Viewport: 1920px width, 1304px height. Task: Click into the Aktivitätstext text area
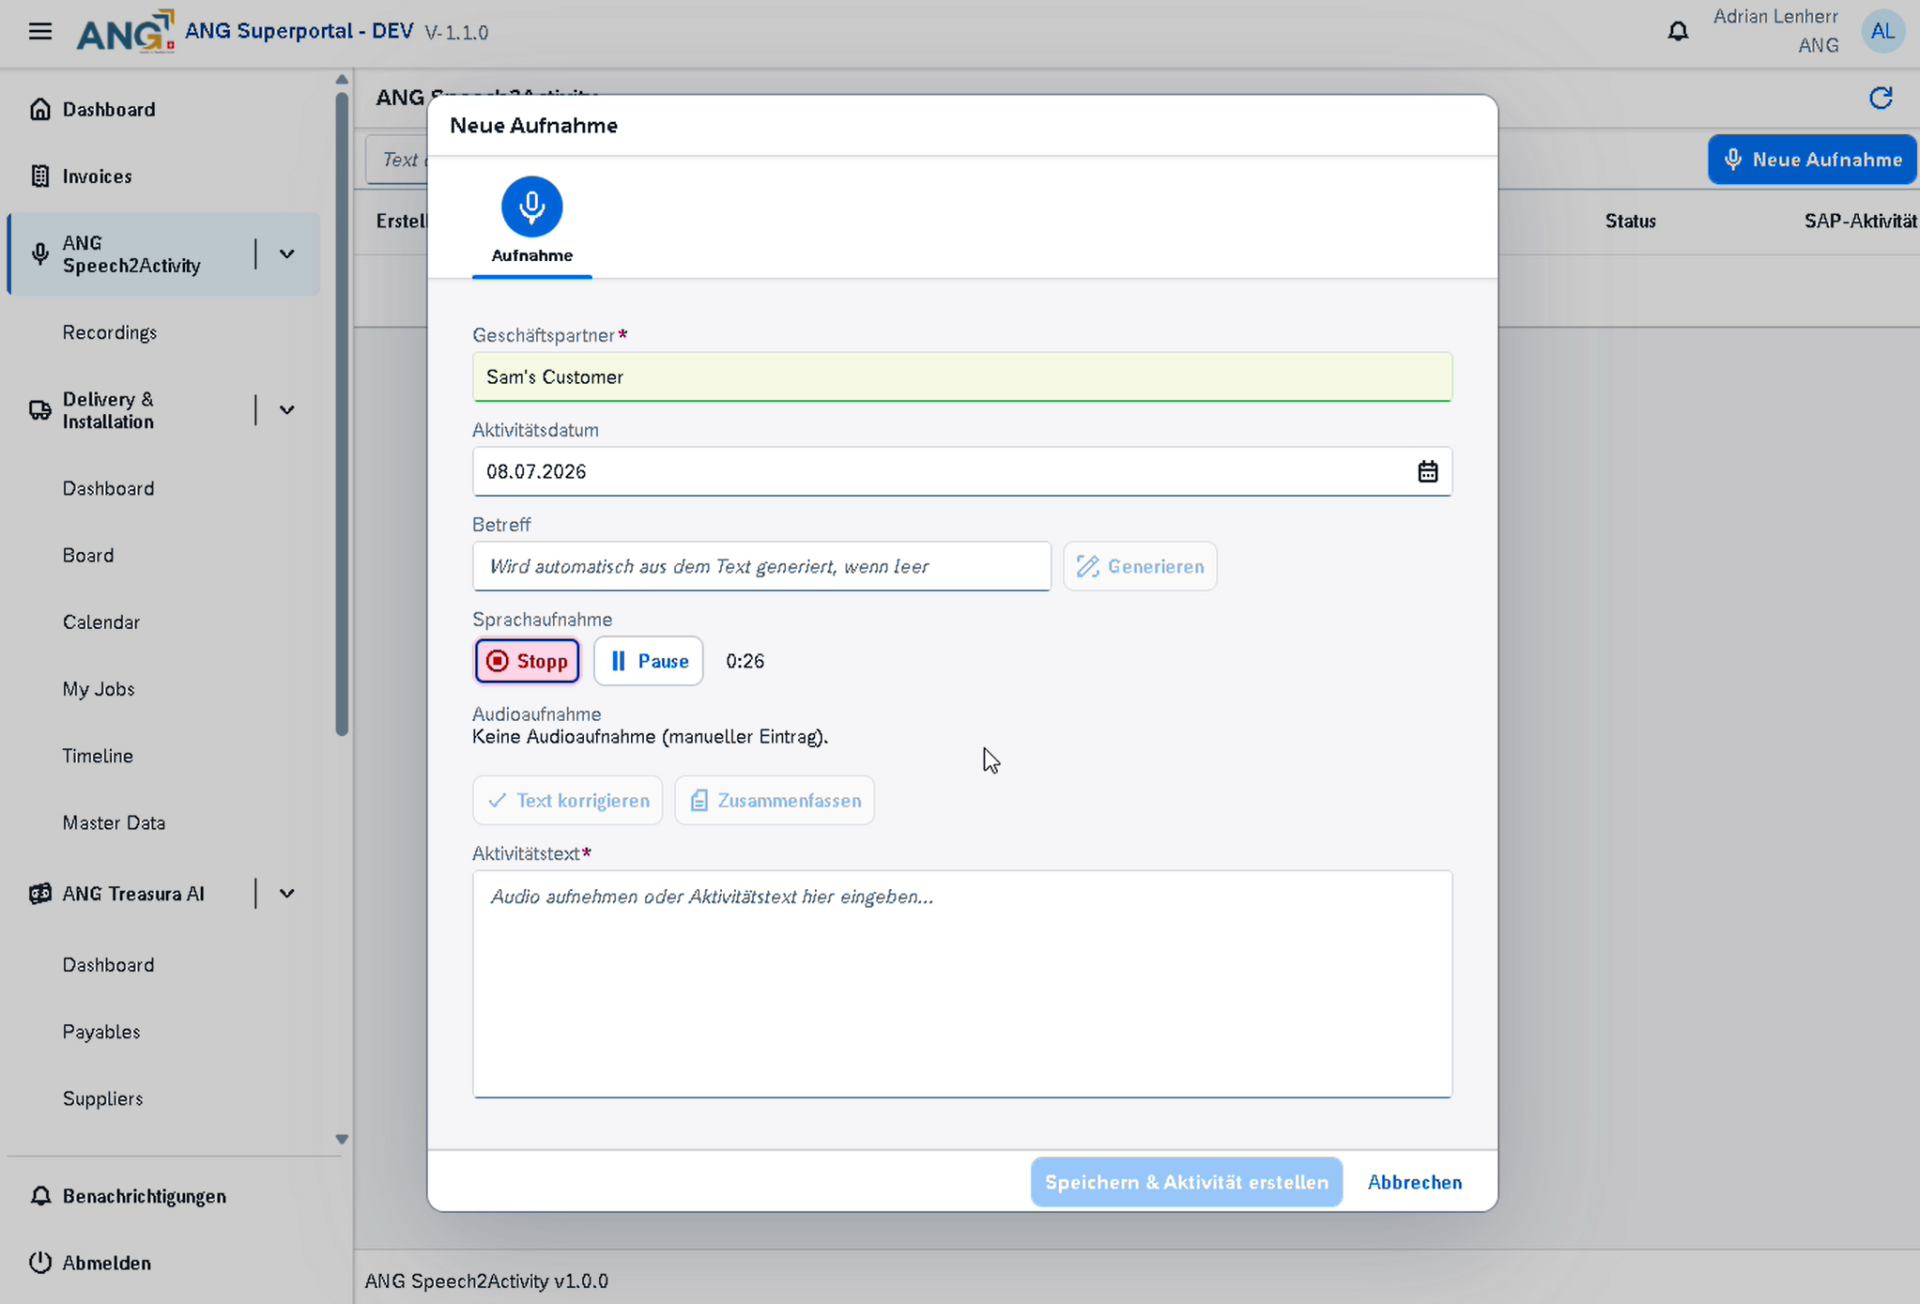[962, 984]
